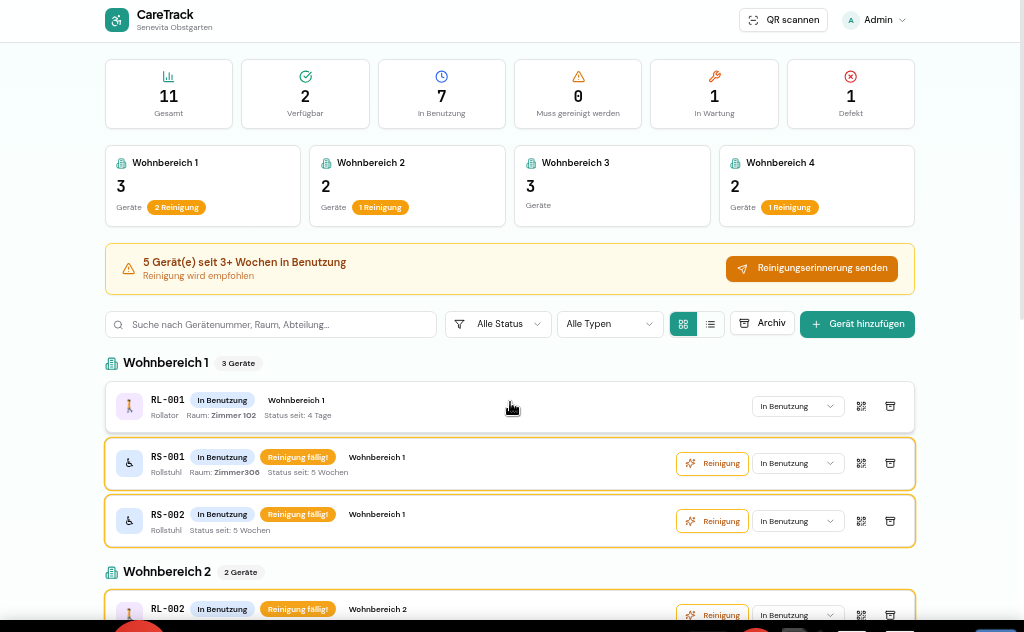Focus the device search field

(x=270, y=324)
